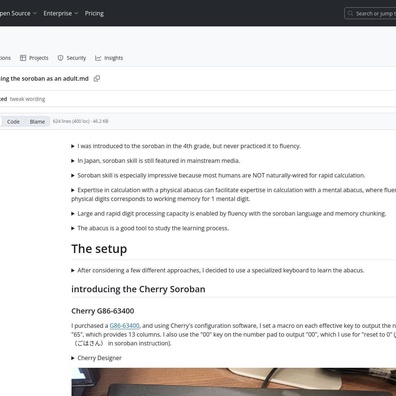The width and height of the screenshot is (396, 396).
Task: Click the Projects table icon
Action: click(23, 58)
